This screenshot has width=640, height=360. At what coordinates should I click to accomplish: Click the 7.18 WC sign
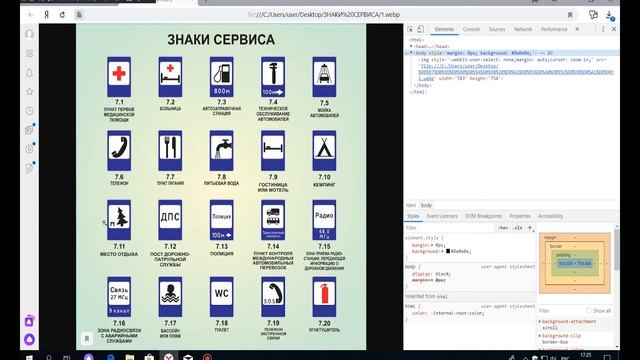222,297
